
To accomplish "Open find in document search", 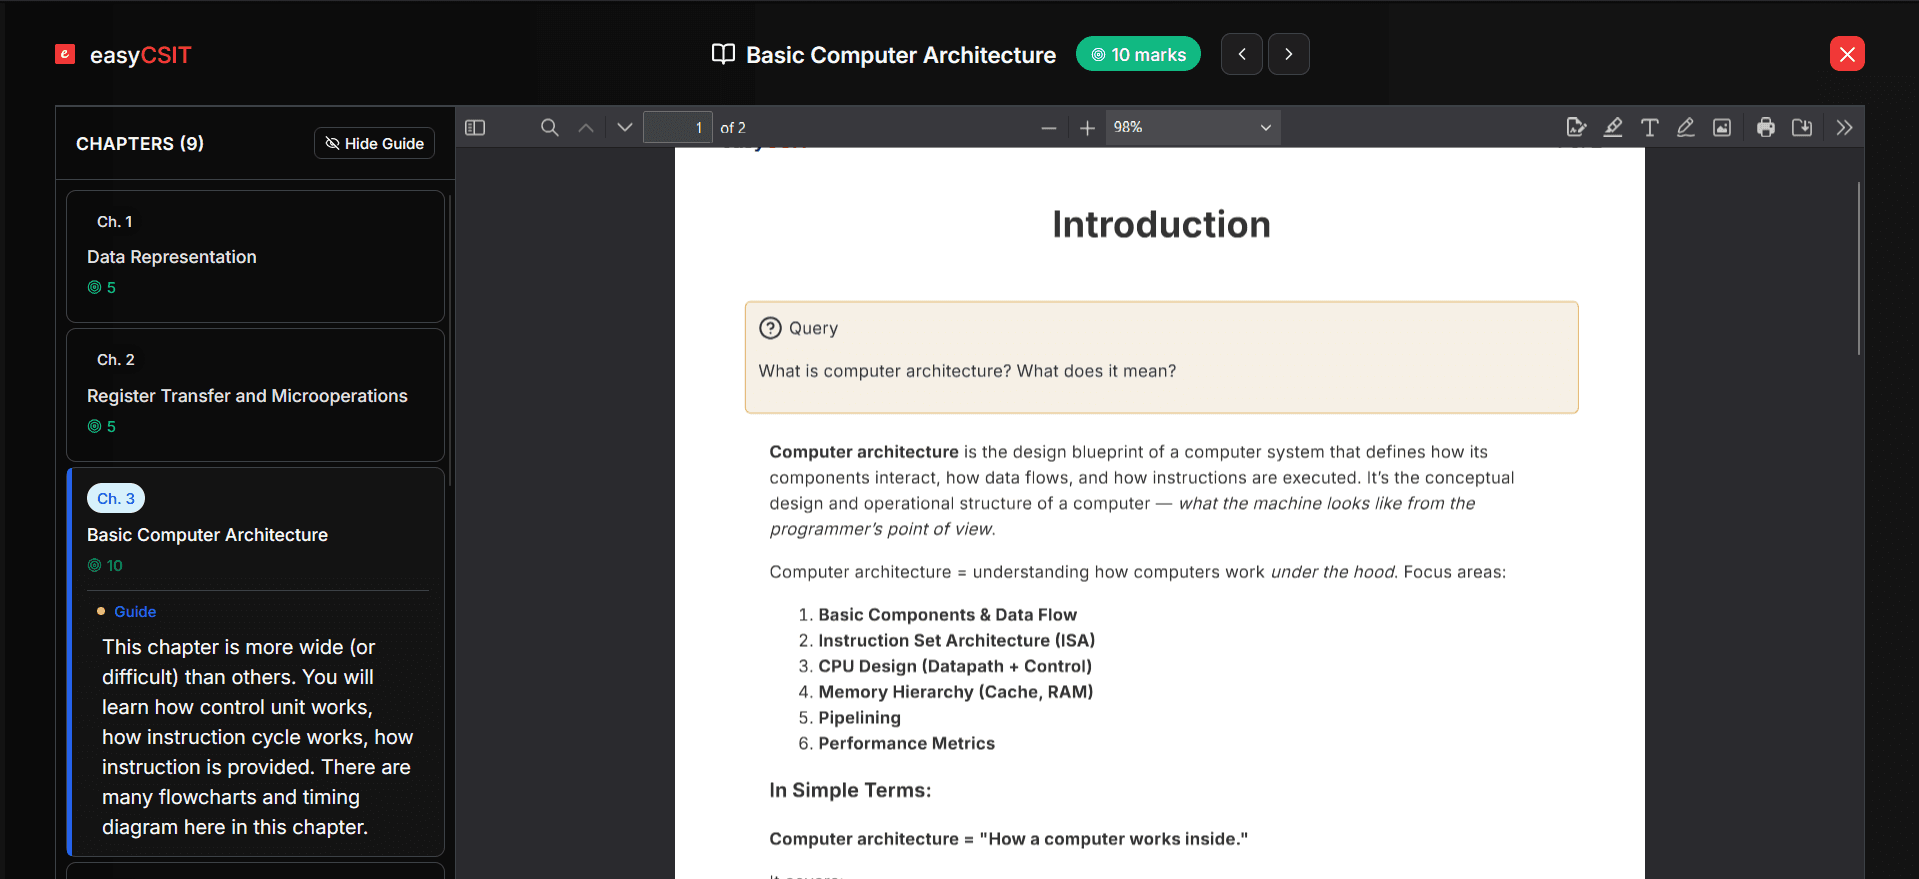I will tap(549, 128).
